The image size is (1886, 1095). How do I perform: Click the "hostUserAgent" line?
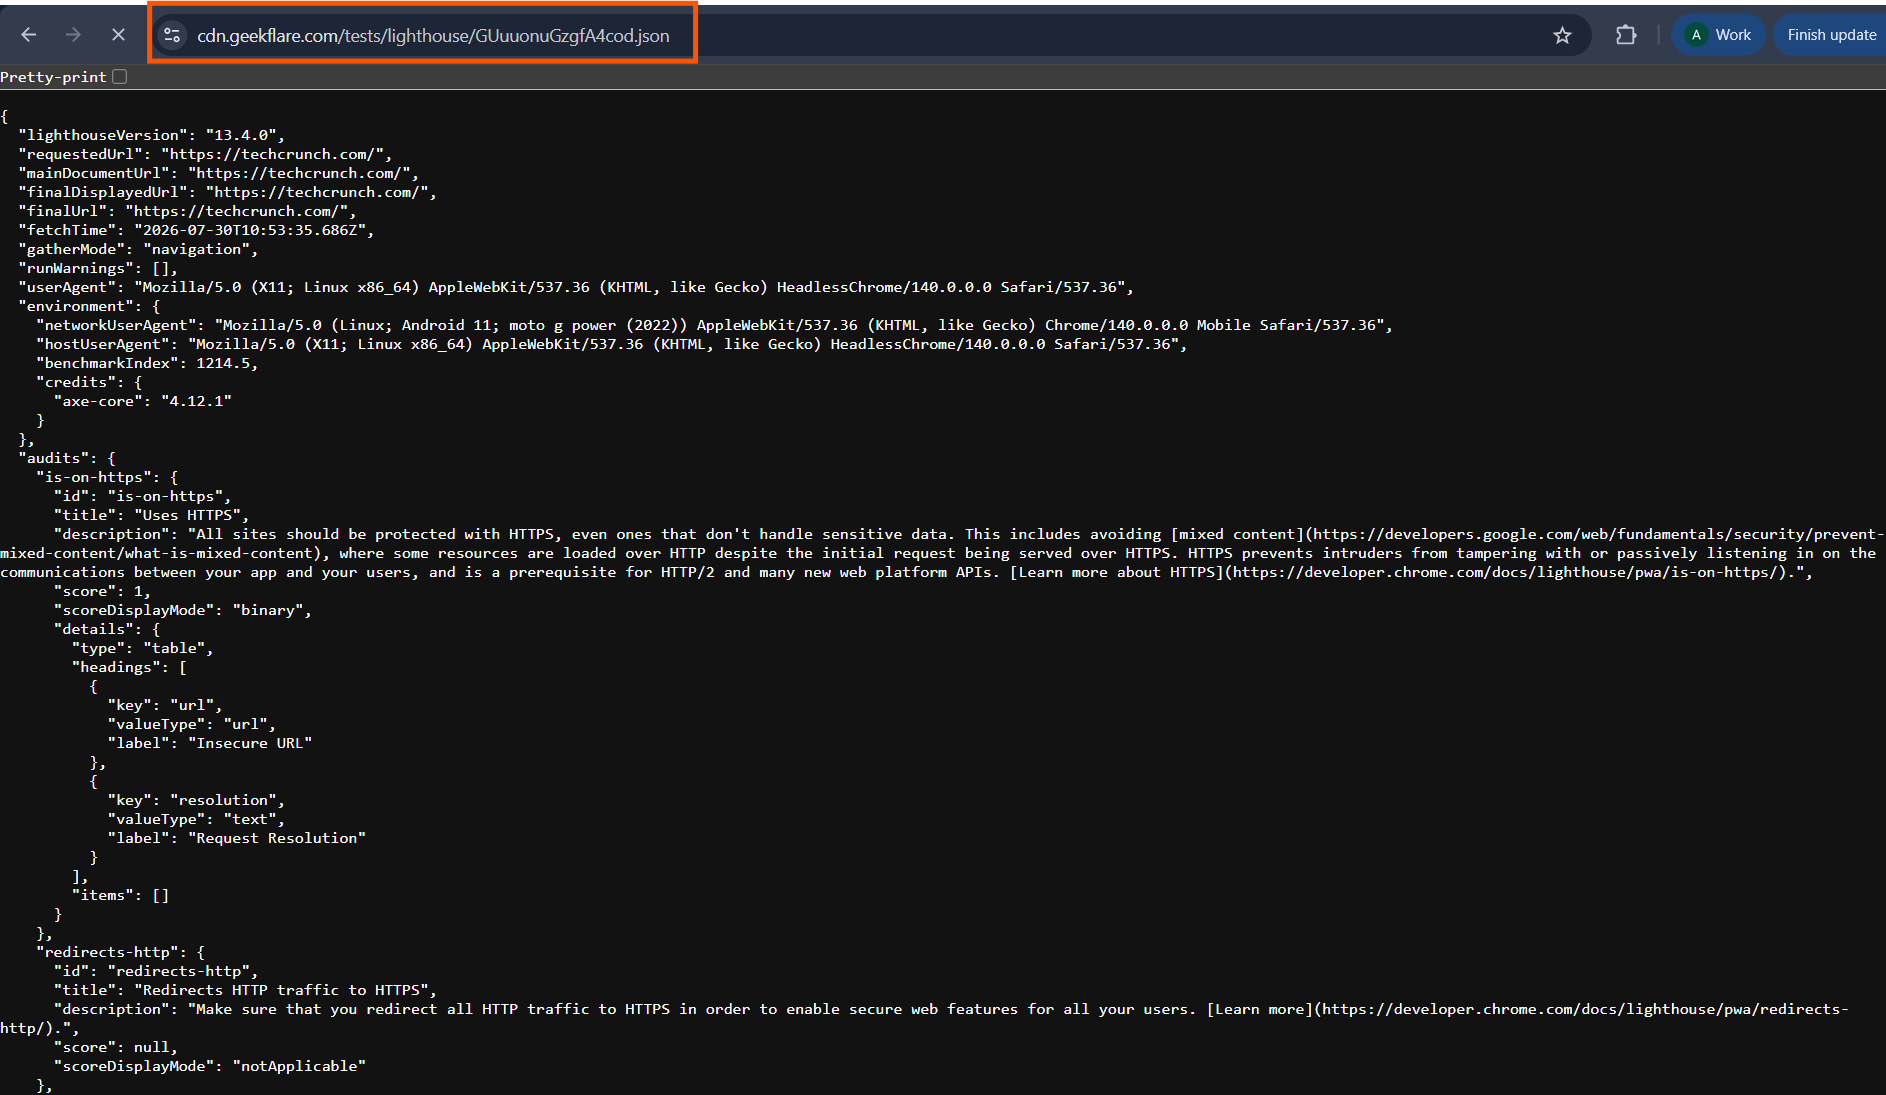(611, 344)
